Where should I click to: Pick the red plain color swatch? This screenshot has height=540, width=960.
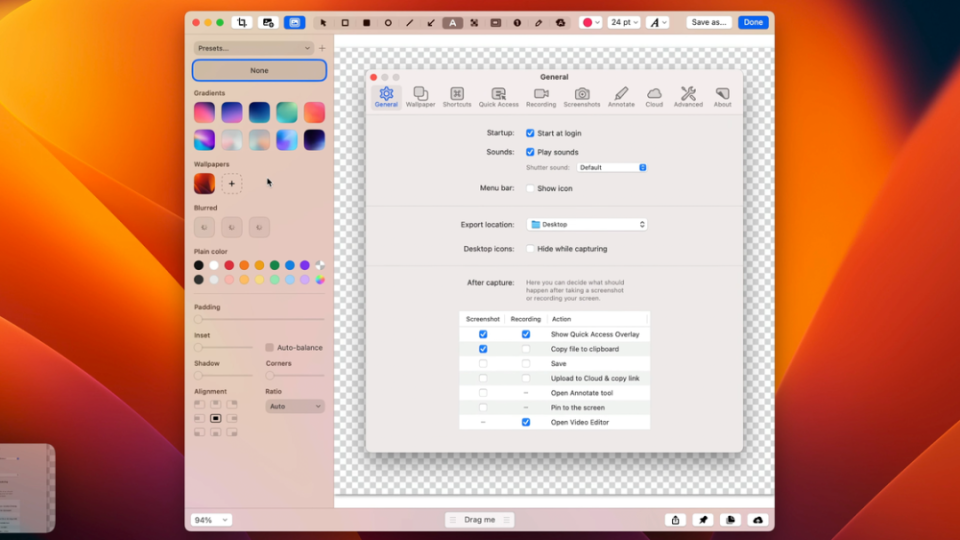[x=229, y=265]
